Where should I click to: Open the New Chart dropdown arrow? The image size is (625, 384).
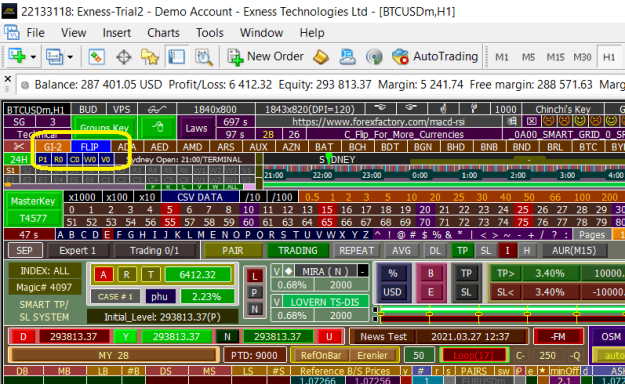pyautogui.click(x=33, y=57)
